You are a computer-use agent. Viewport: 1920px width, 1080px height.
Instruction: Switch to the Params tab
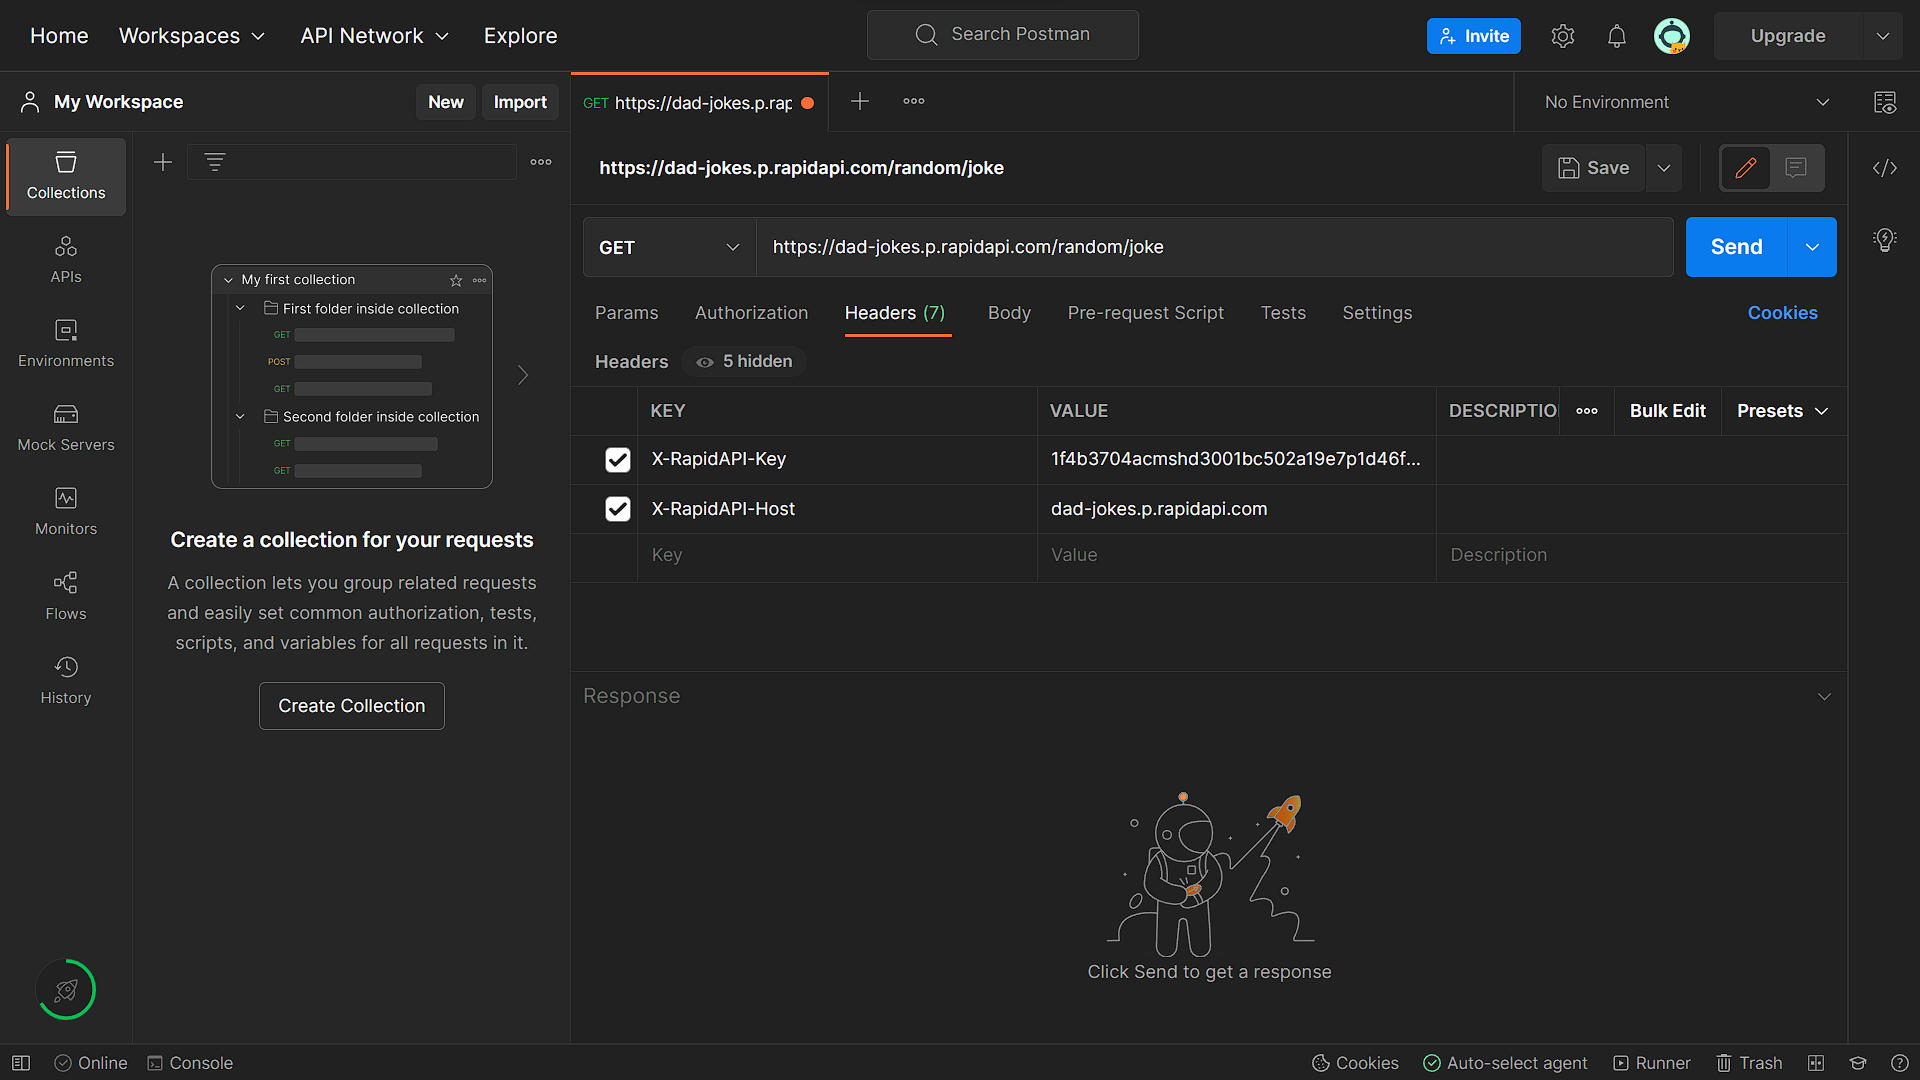[626, 313]
